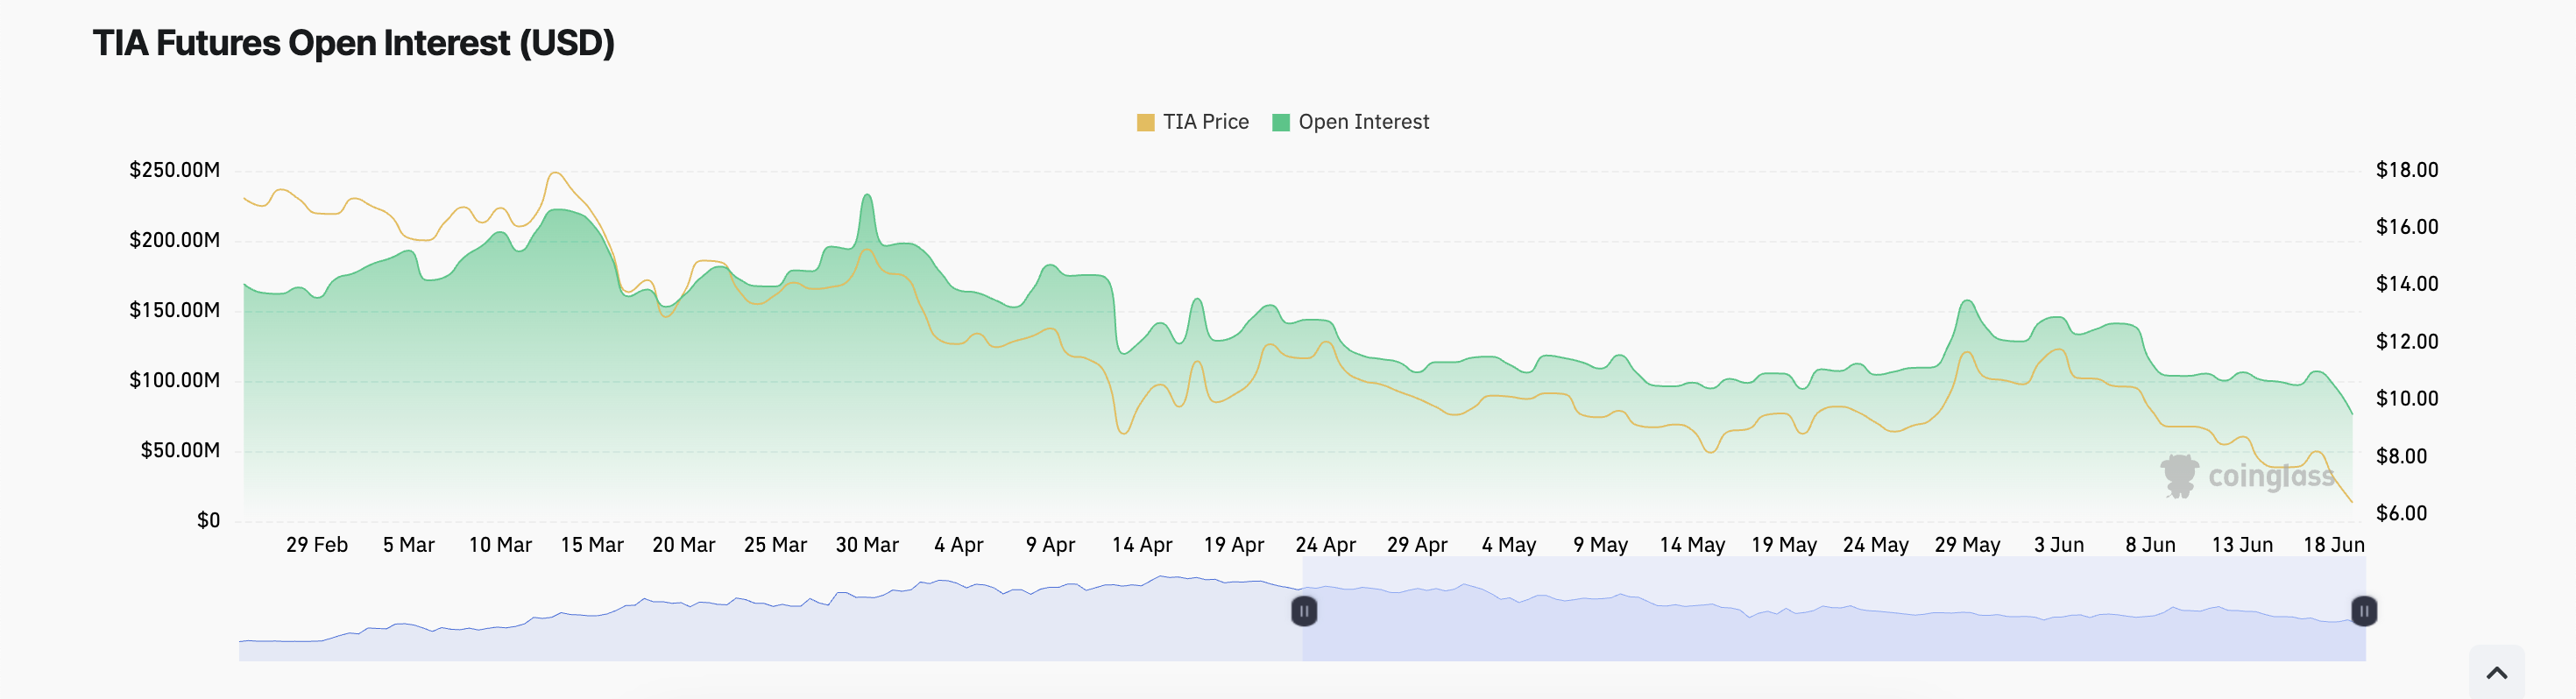Click the 29 May date label
This screenshot has width=2576, height=699.
1967,545
